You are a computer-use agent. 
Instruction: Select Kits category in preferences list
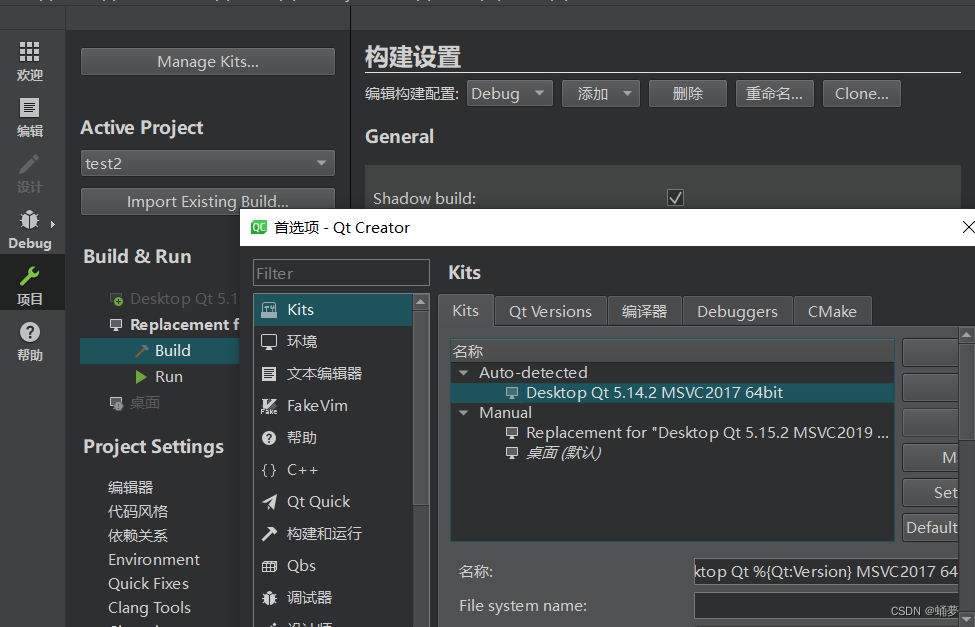(x=333, y=310)
